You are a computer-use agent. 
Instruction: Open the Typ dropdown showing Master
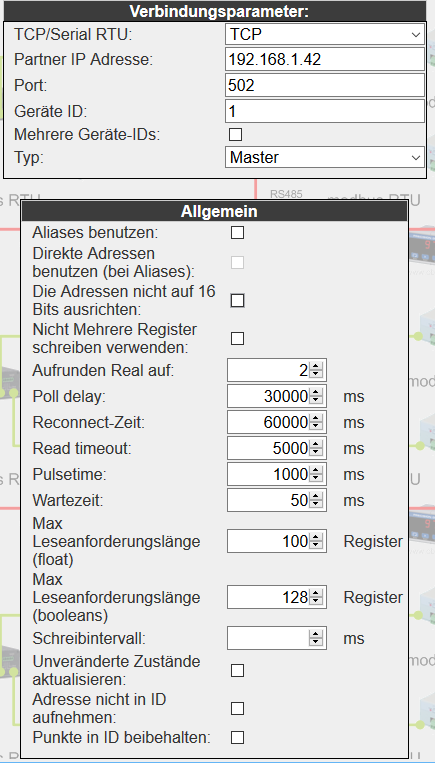(325, 158)
